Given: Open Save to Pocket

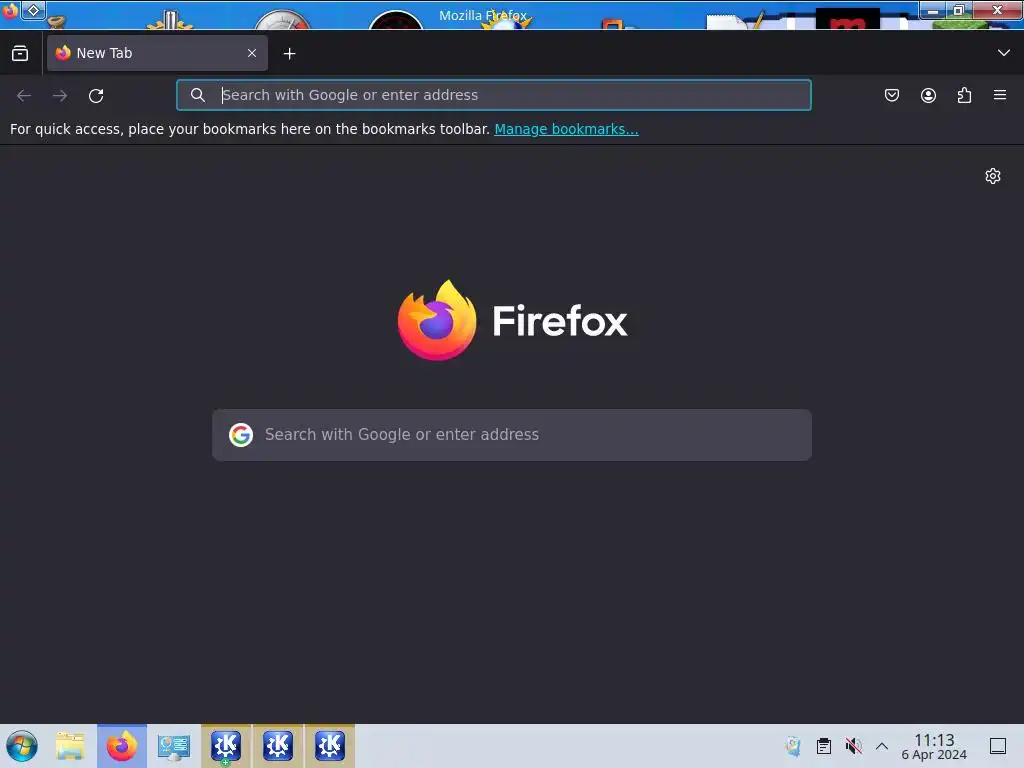Looking at the screenshot, I should (892, 95).
